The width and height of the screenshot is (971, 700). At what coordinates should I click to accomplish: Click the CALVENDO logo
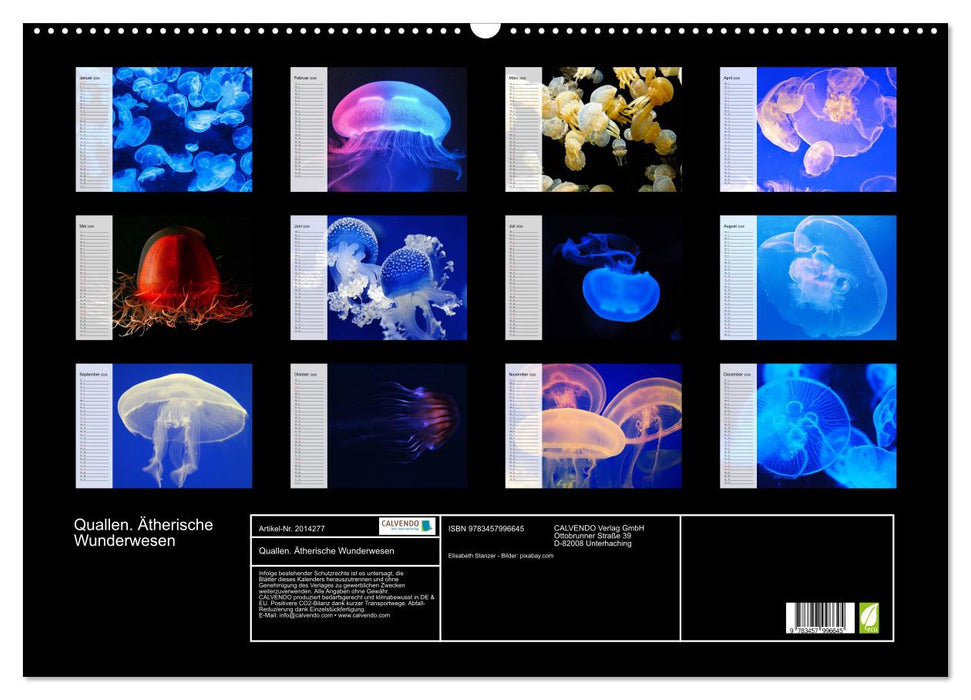407,526
